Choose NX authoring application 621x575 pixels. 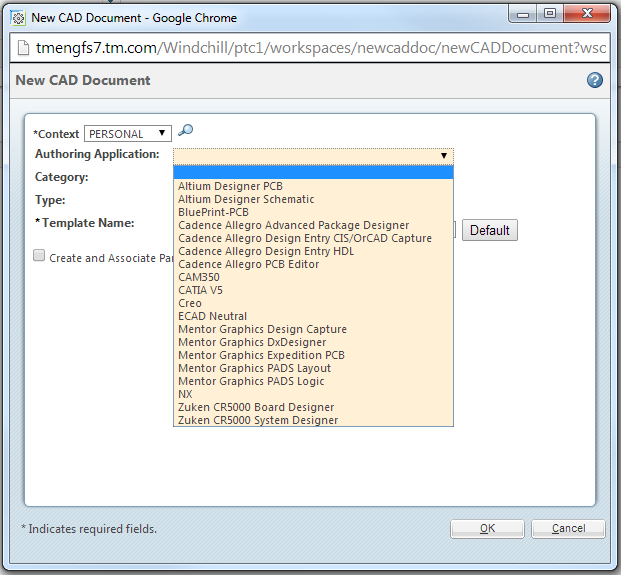tap(313, 394)
